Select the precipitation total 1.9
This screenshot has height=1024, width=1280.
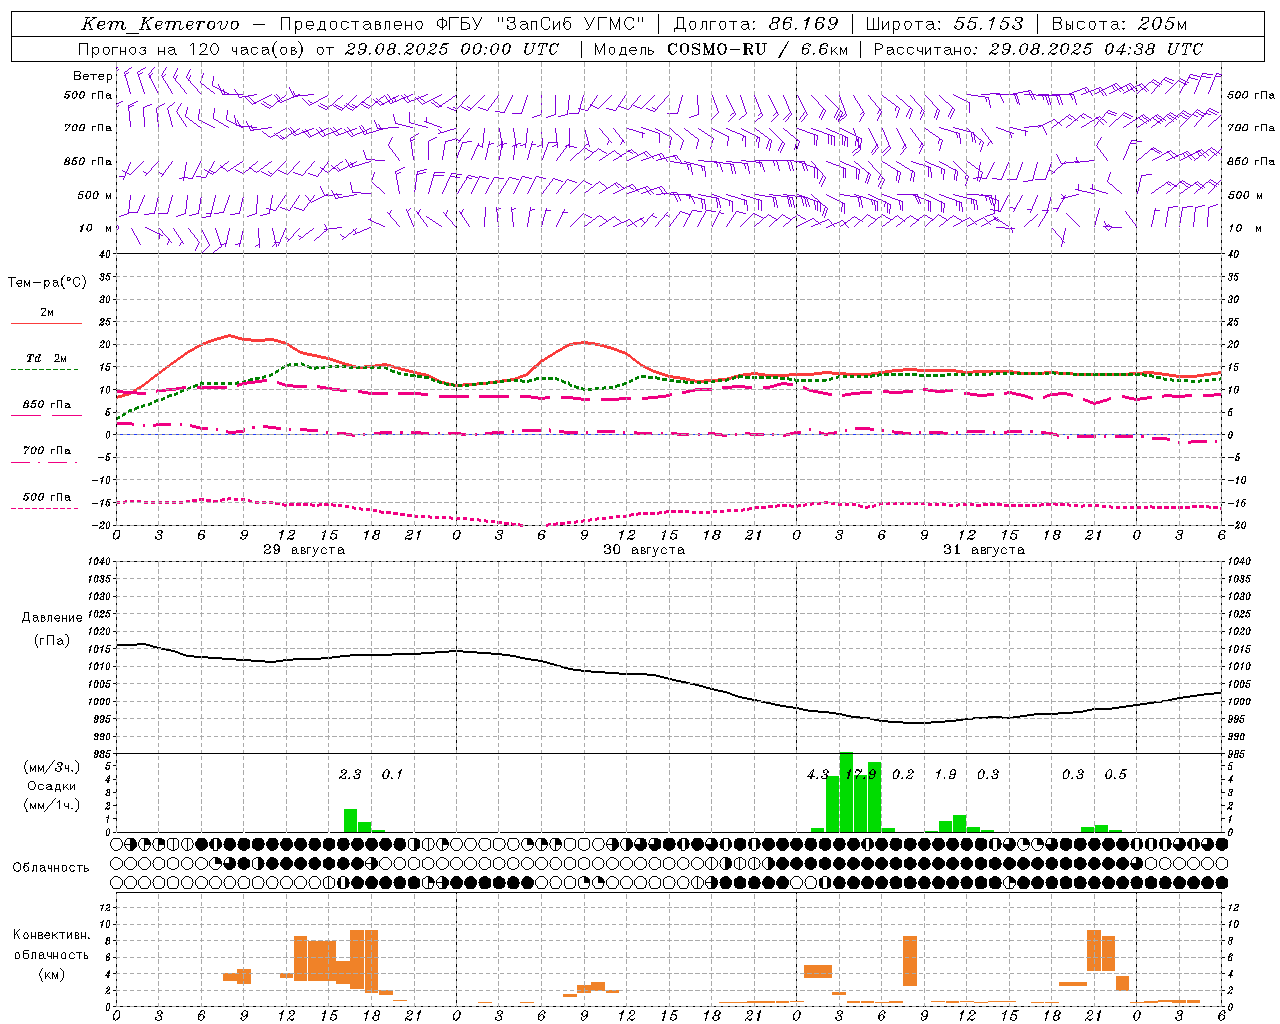946,774
